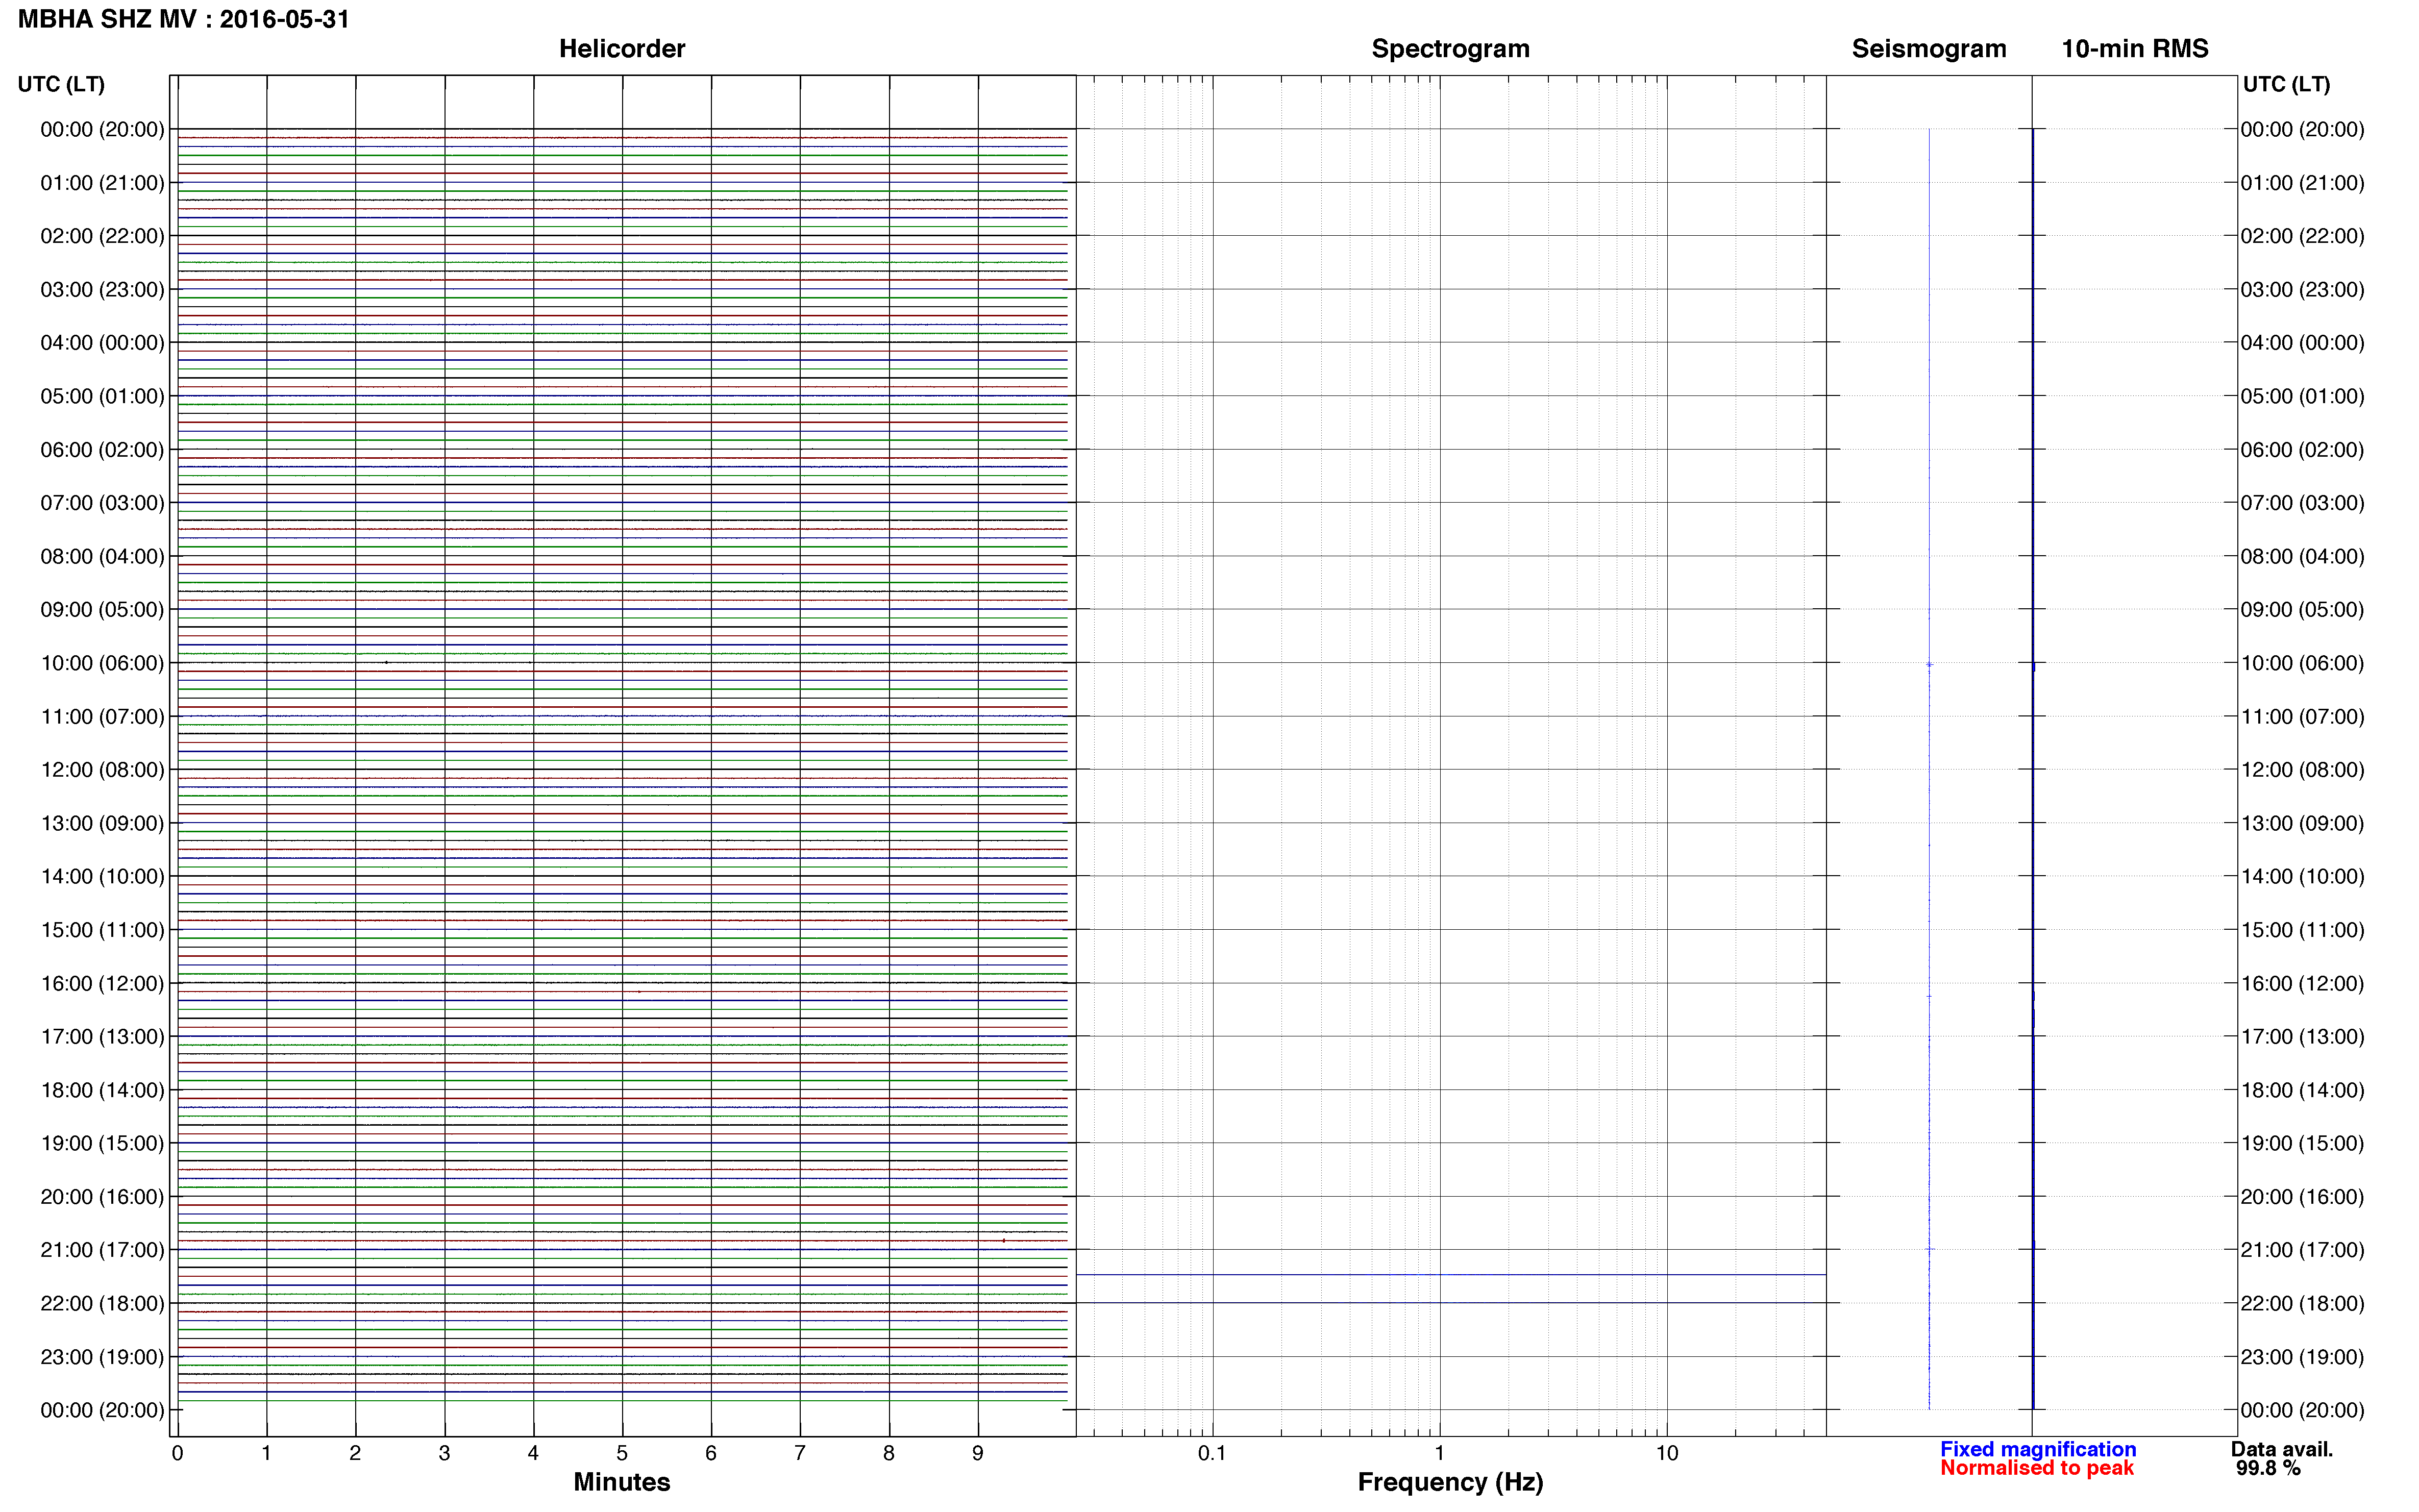
Task: Click frequency axis tick label '0.1'
Action: tap(1212, 1453)
